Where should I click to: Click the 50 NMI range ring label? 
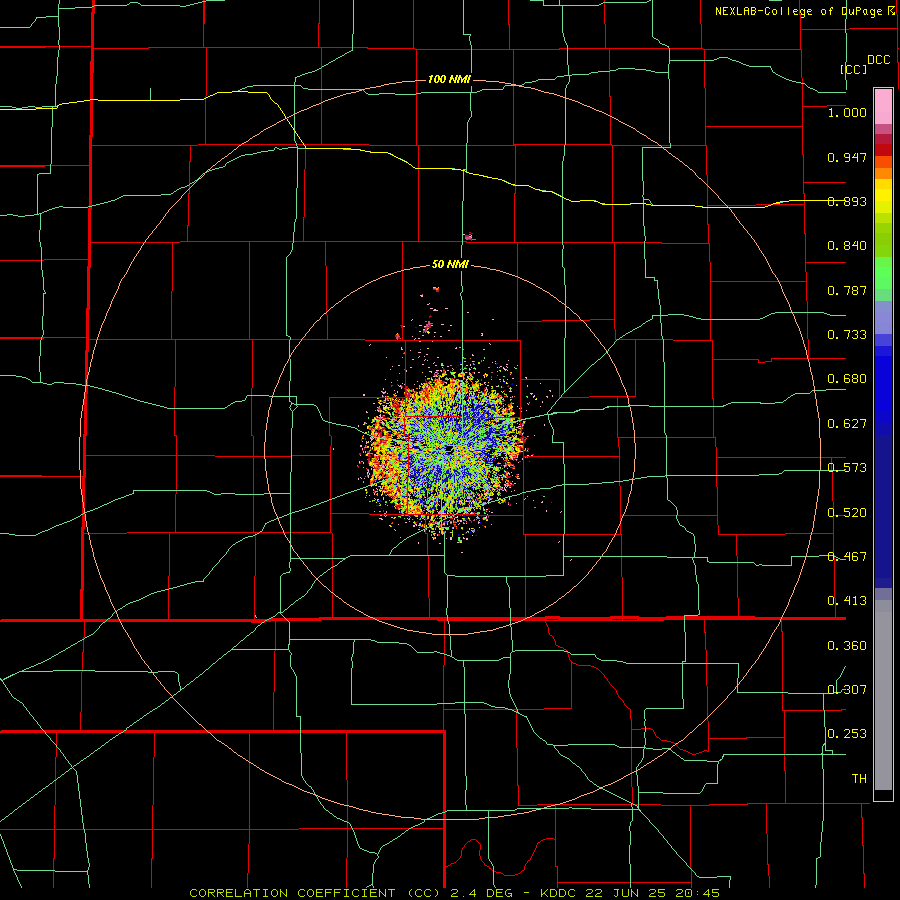click(x=450, y=264)
